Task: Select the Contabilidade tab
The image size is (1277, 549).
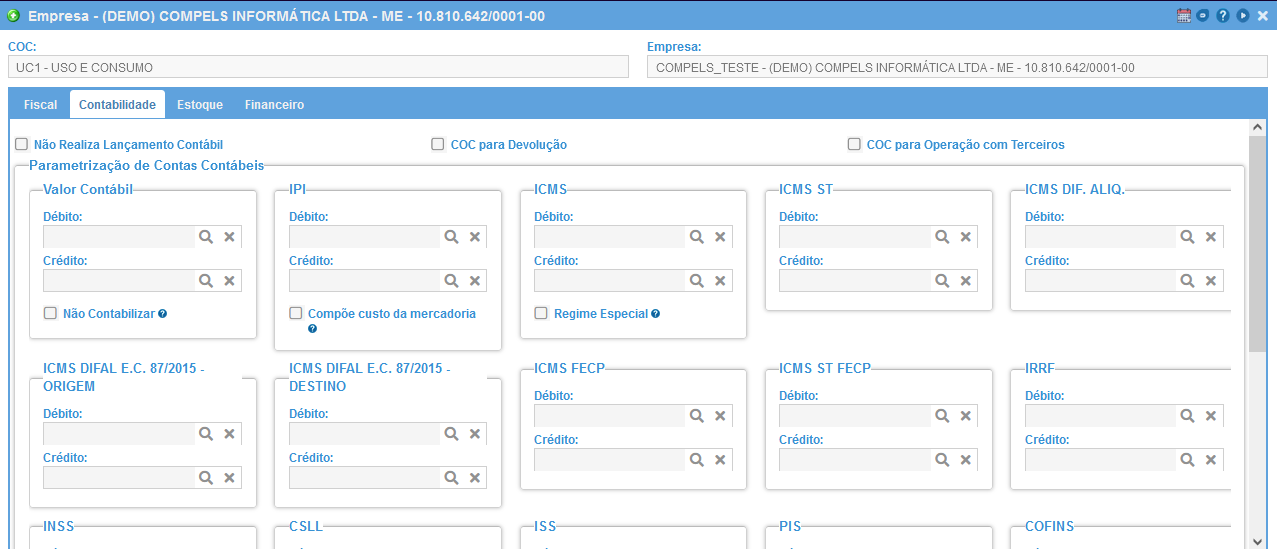Action: [x=117, y=104]
